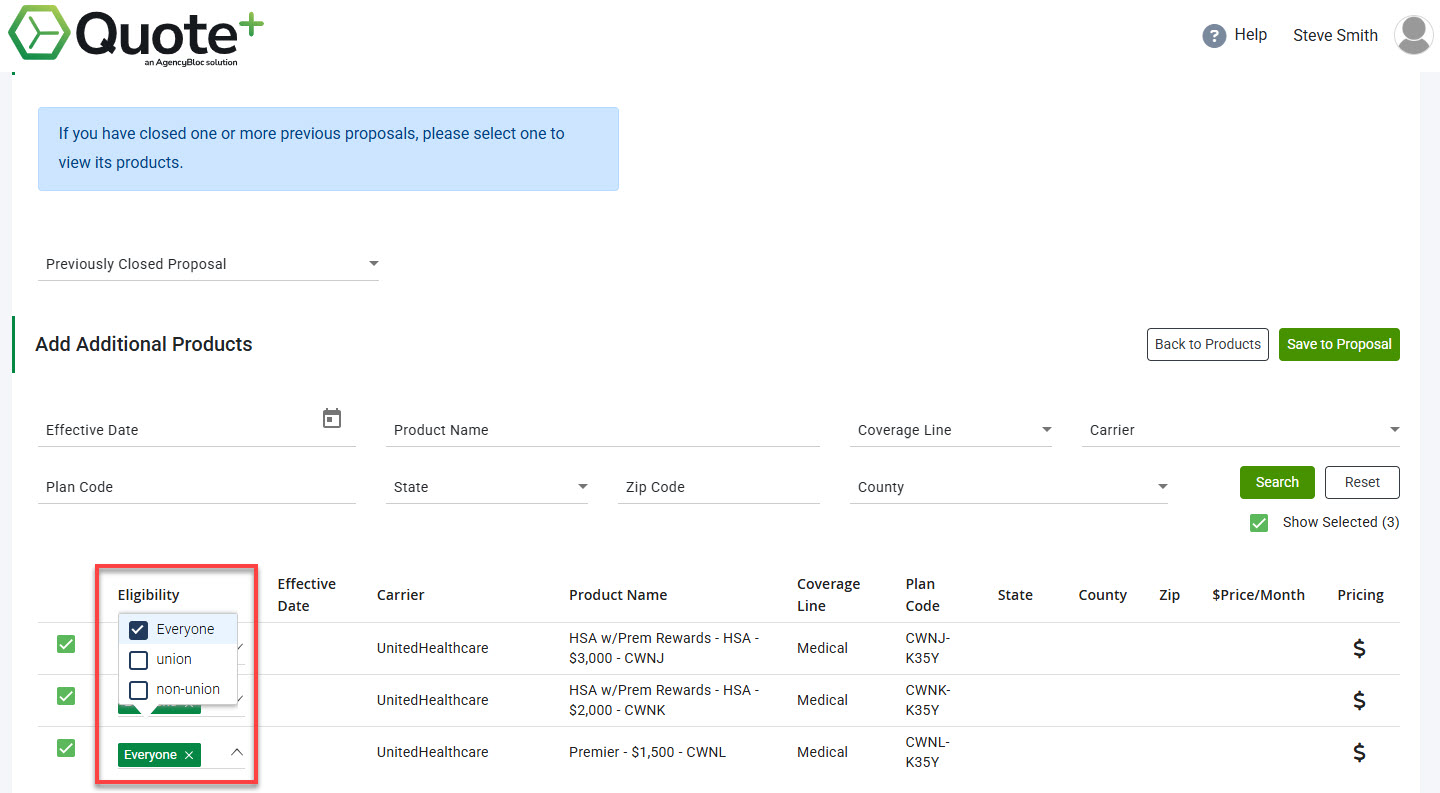Image resolution: width=1440 pixels, height=793 pixels.
Task: Click the Zip Code input field
Action: pyautogui.click(x=718, y=486)
